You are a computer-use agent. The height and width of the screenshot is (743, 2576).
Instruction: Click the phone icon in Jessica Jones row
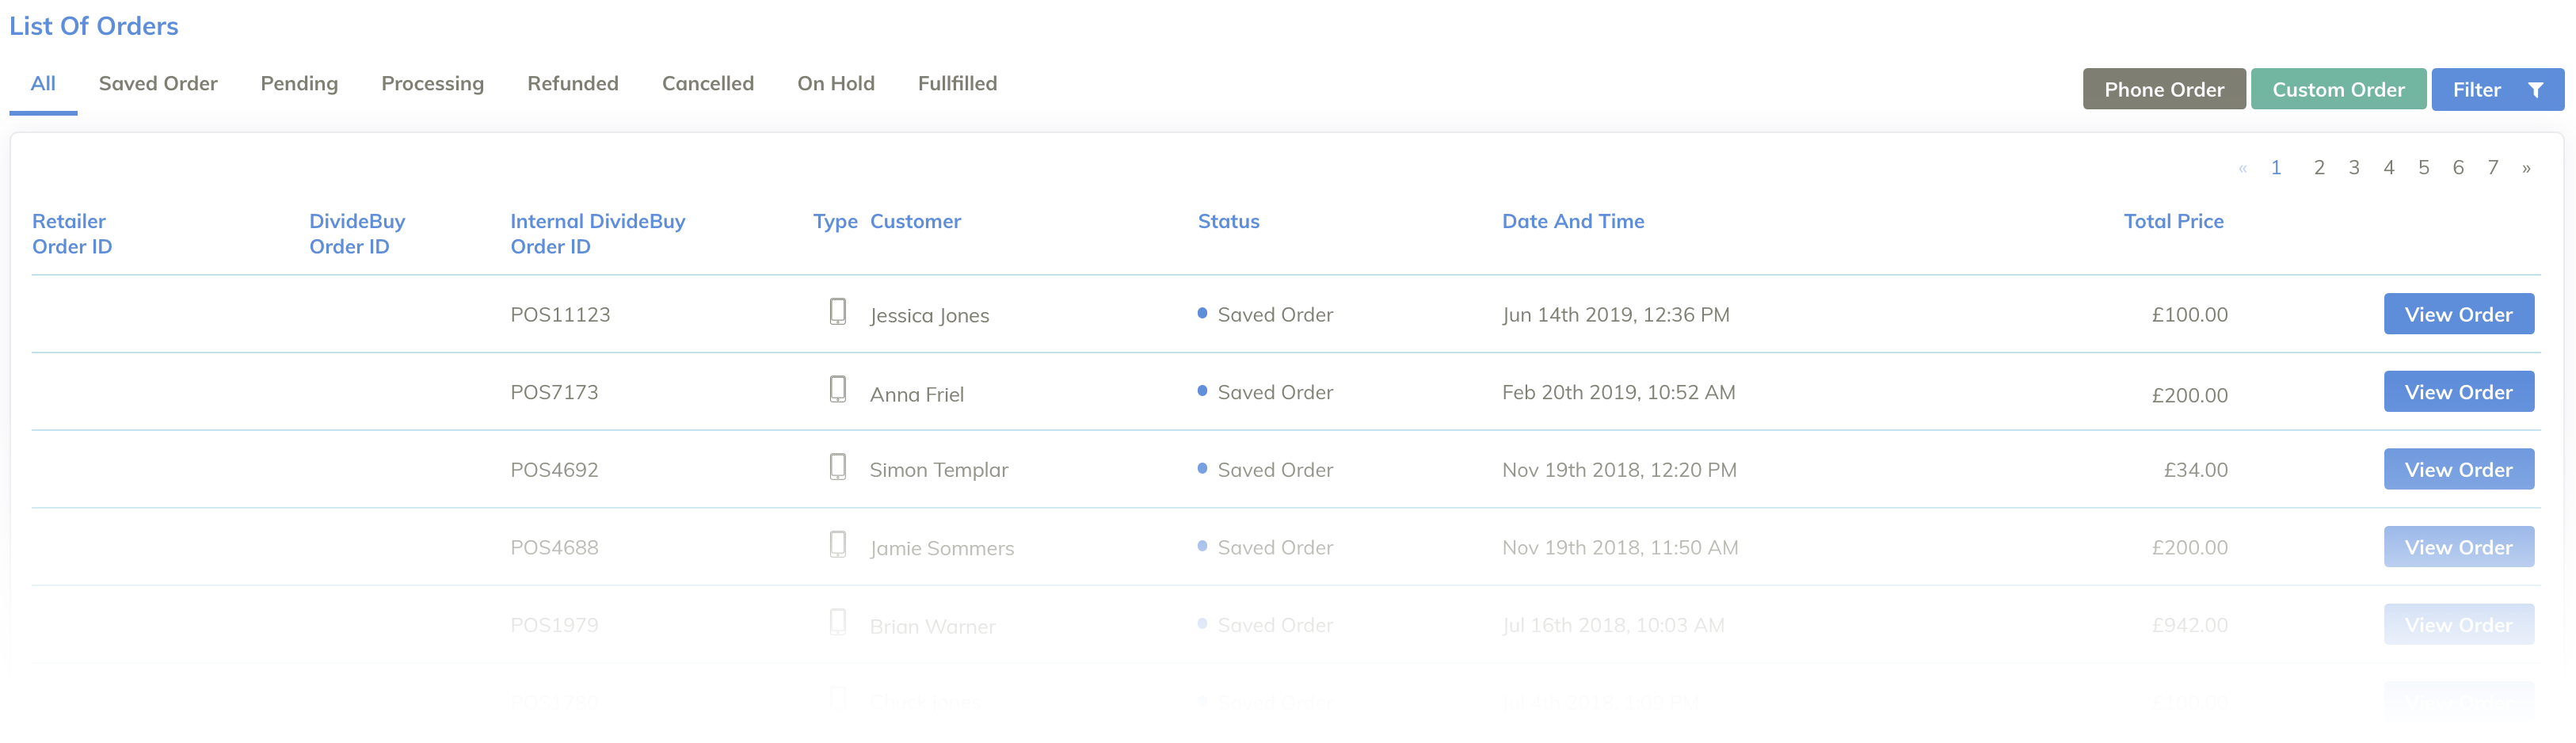838,312
